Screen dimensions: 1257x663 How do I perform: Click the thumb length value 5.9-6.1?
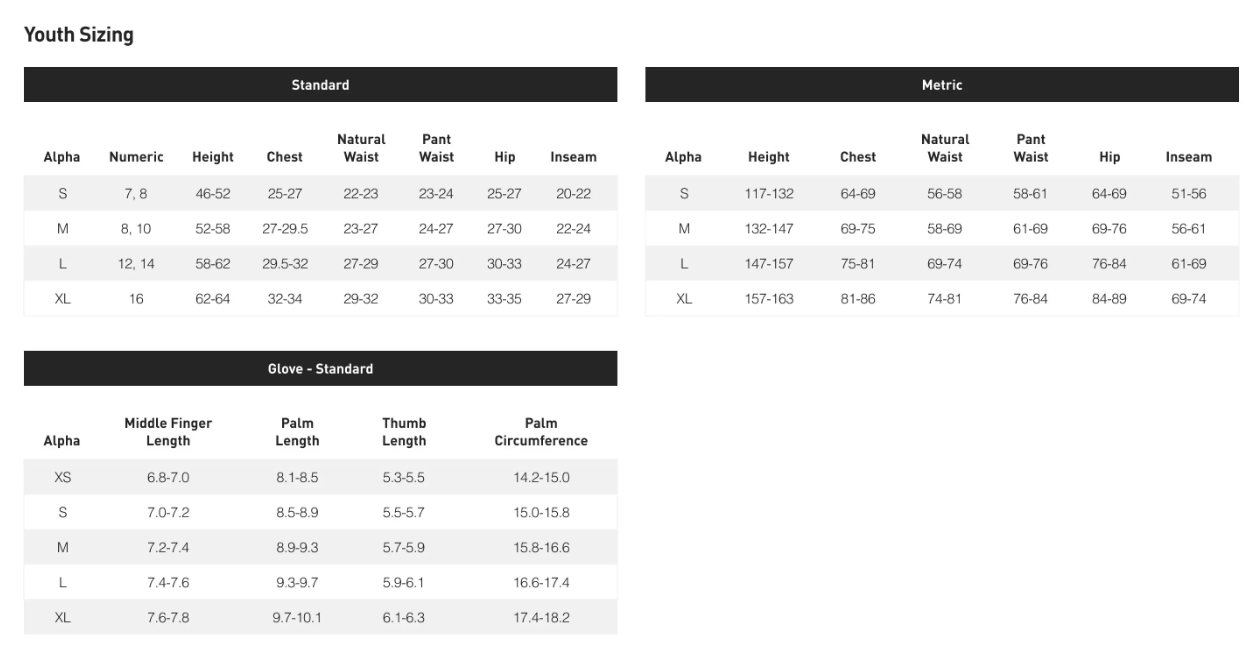tap(404, 583)
